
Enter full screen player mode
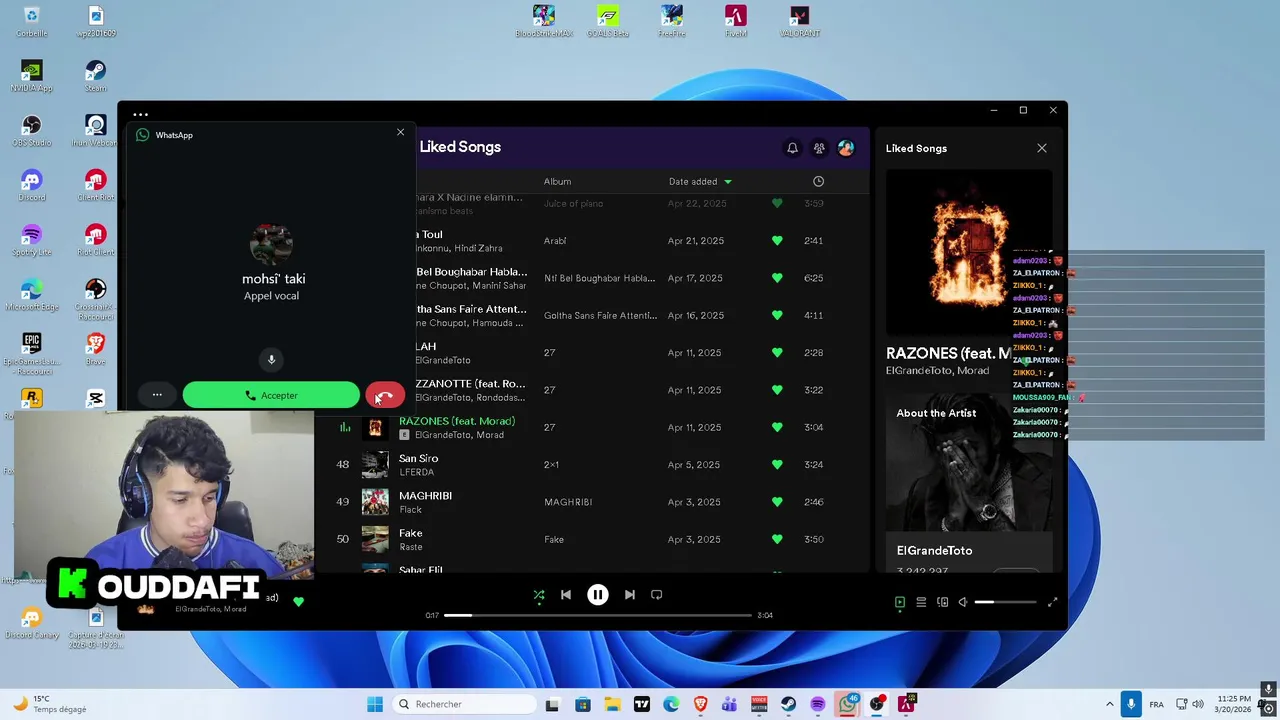[x=1052, y=602]
